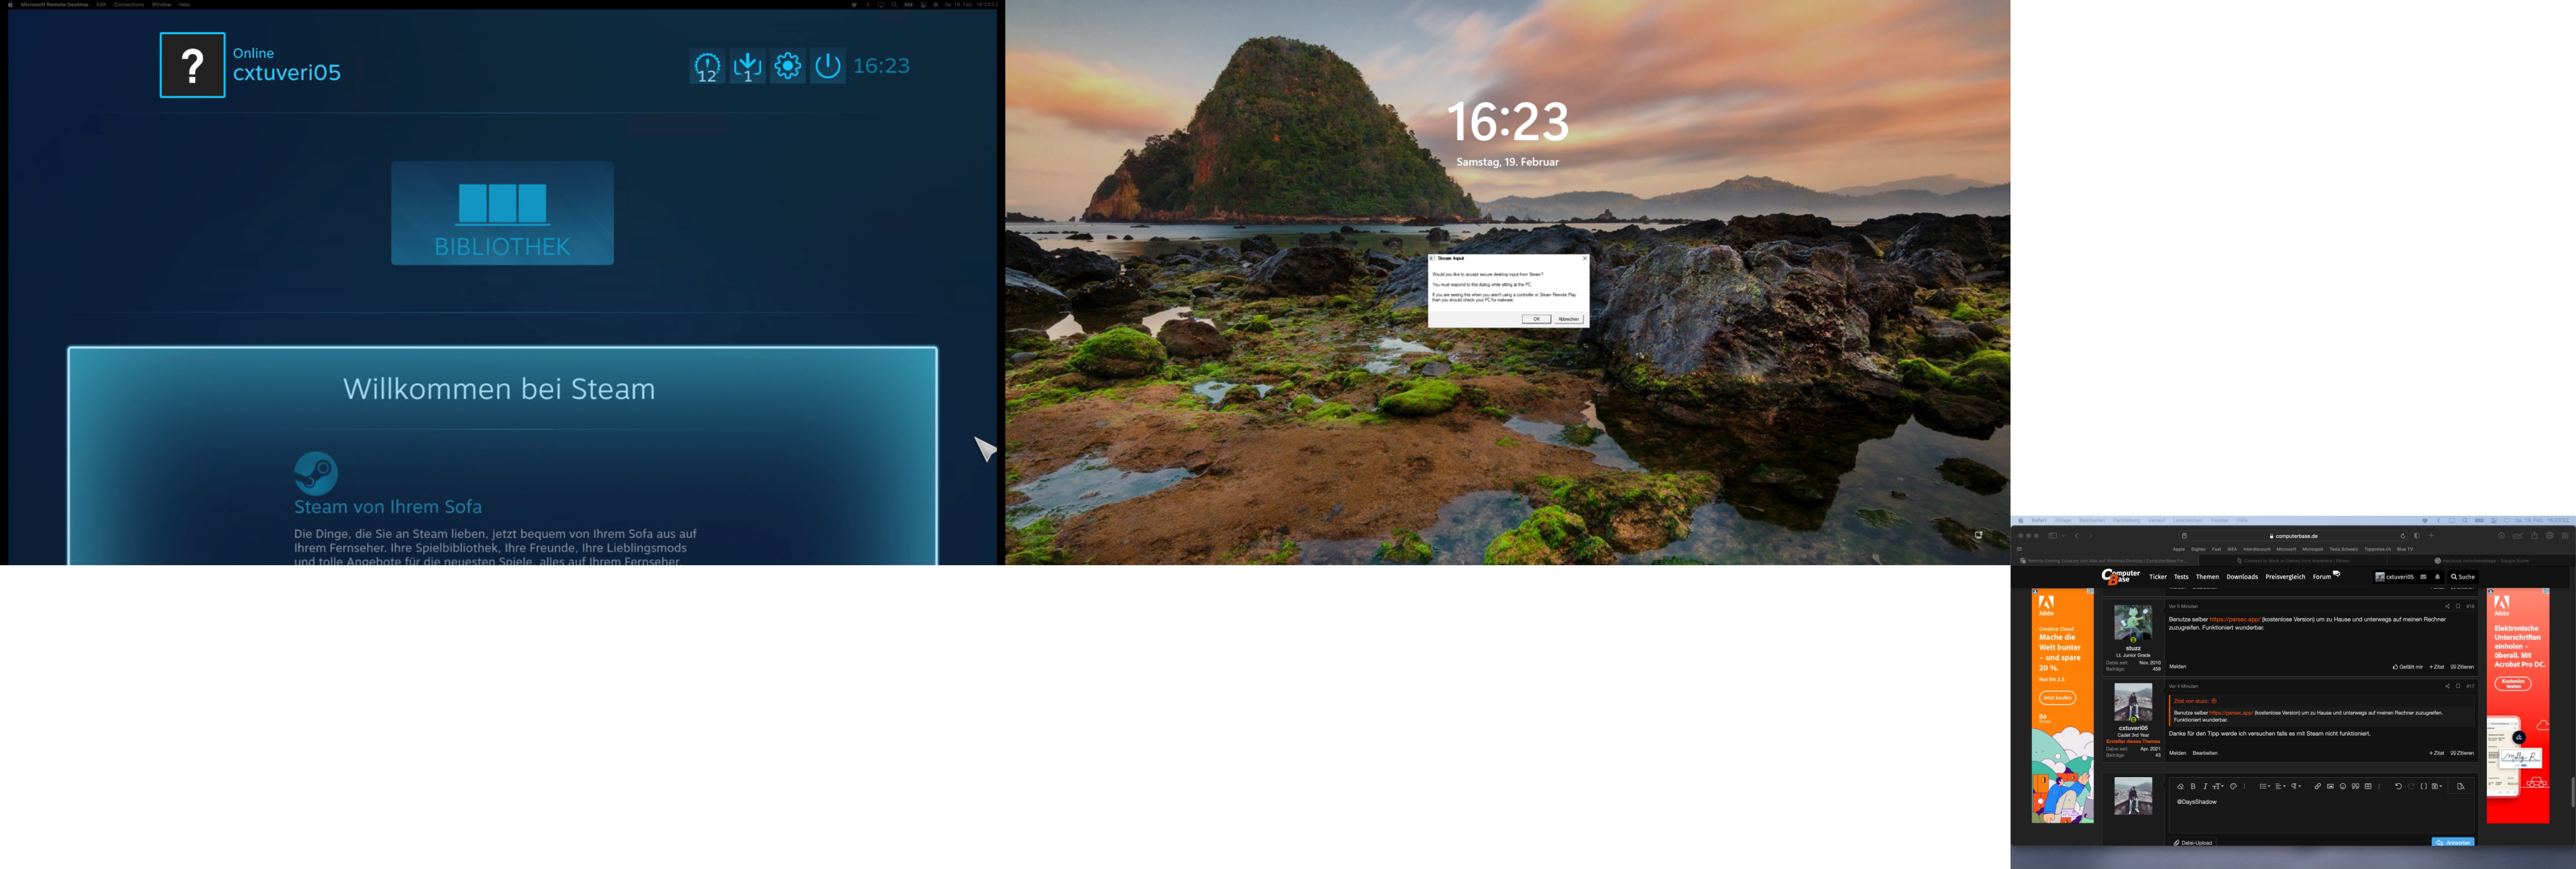Expand the text alignment dropdown in editor
This screenshot has width=2576, height=869.
point(2281,787)
